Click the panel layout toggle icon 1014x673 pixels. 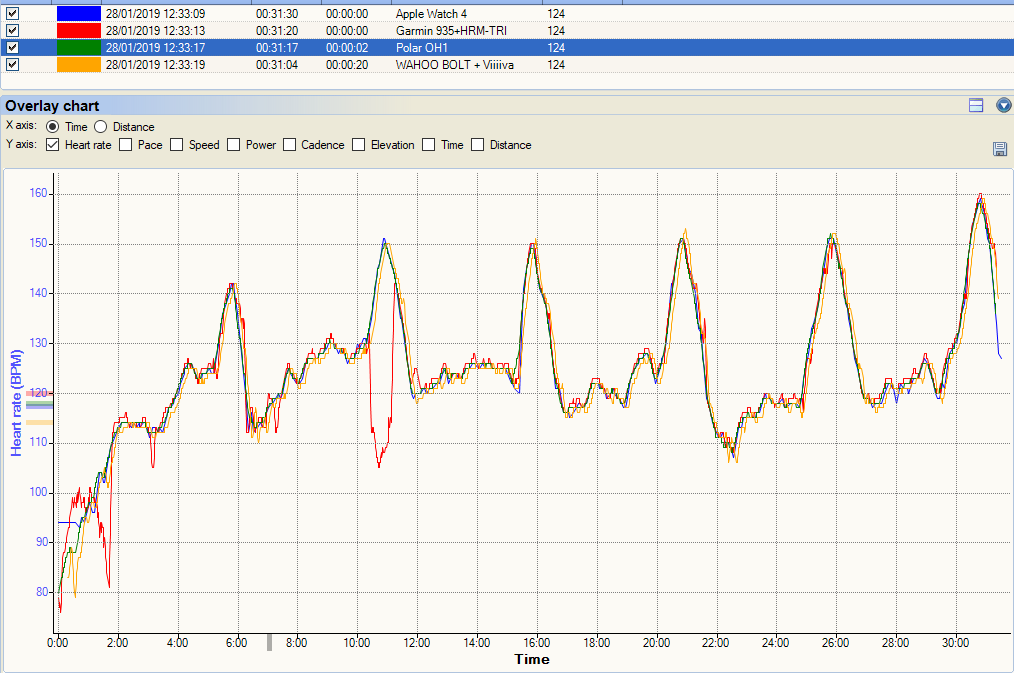pos(976,105)
